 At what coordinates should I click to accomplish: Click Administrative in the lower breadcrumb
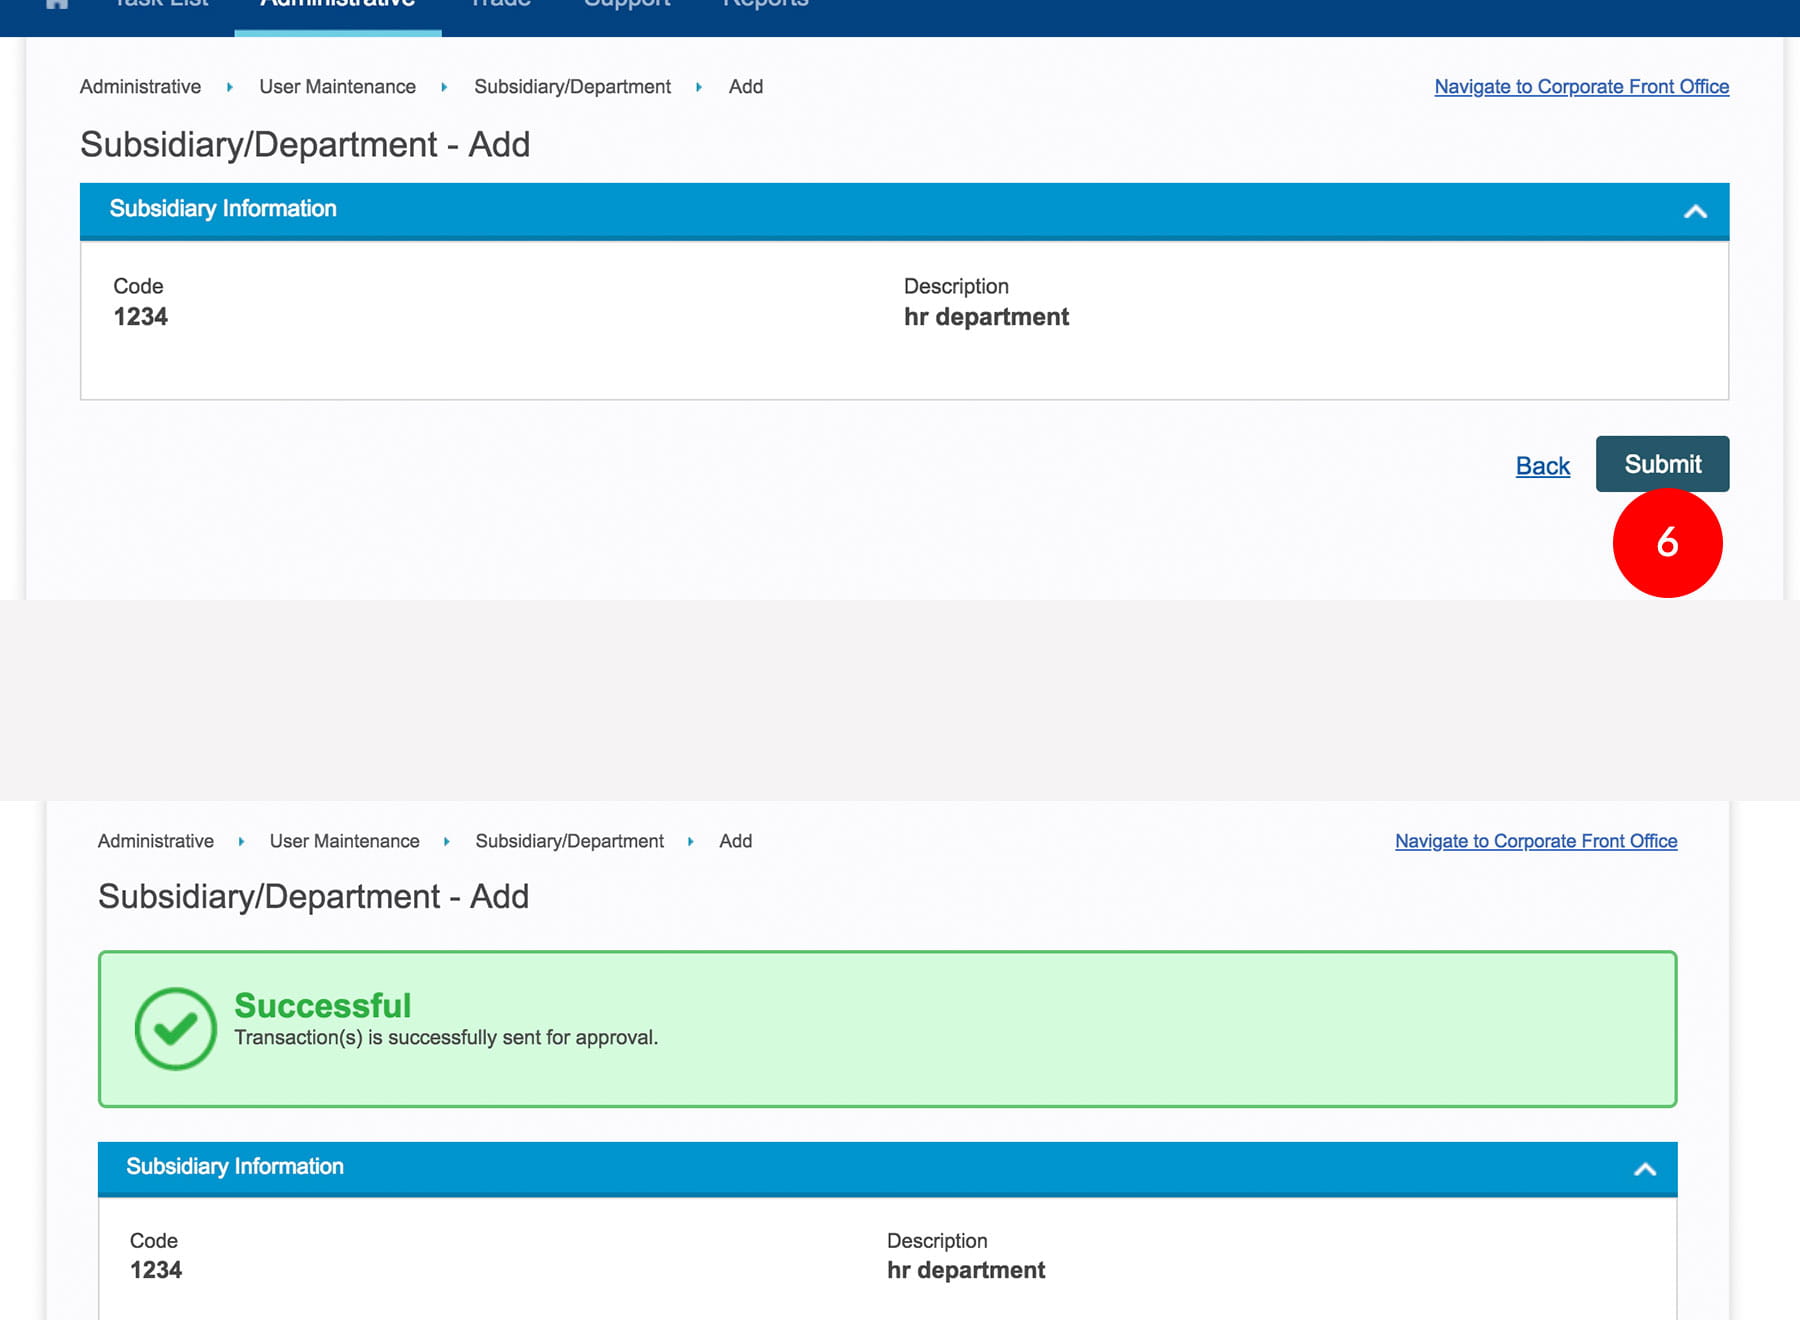[156, 842]
